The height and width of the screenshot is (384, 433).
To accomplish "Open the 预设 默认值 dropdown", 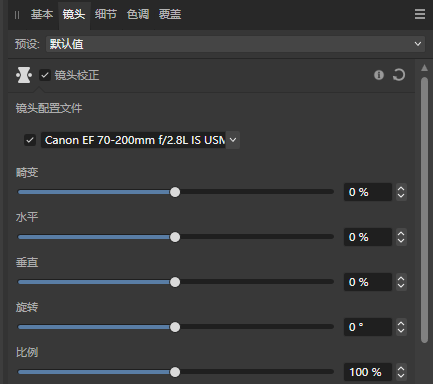I will coord(235,44).
